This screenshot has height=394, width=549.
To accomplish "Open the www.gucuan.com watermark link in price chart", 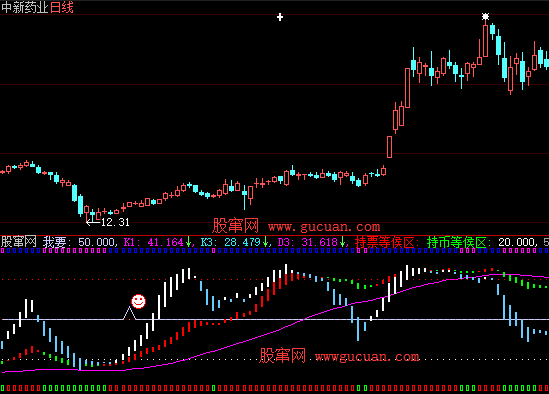I will tap(324, 227).
